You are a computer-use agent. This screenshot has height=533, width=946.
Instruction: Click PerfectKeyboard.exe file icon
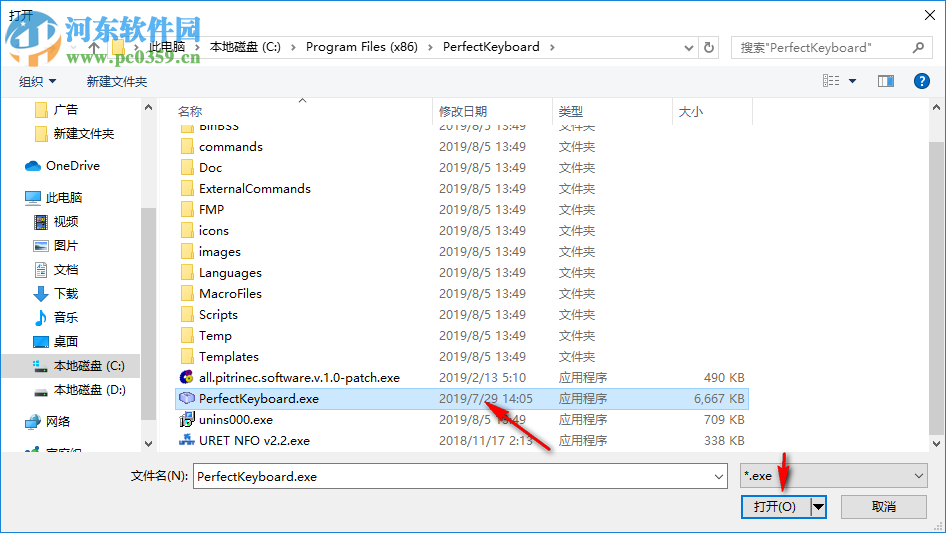pos(187,398)
